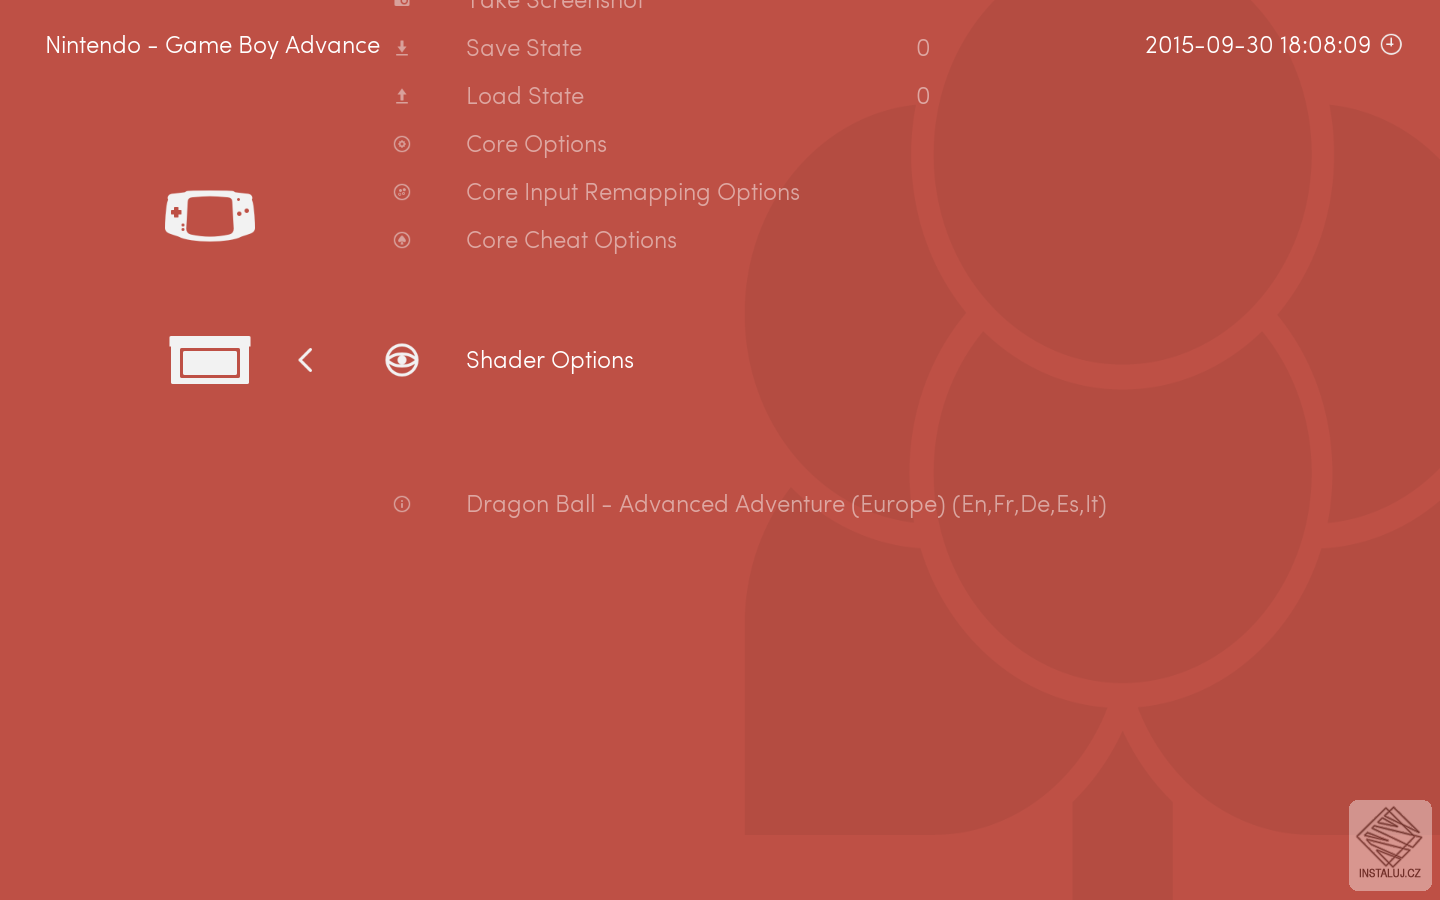Click the info icon beside Dragon Ball

402,504
